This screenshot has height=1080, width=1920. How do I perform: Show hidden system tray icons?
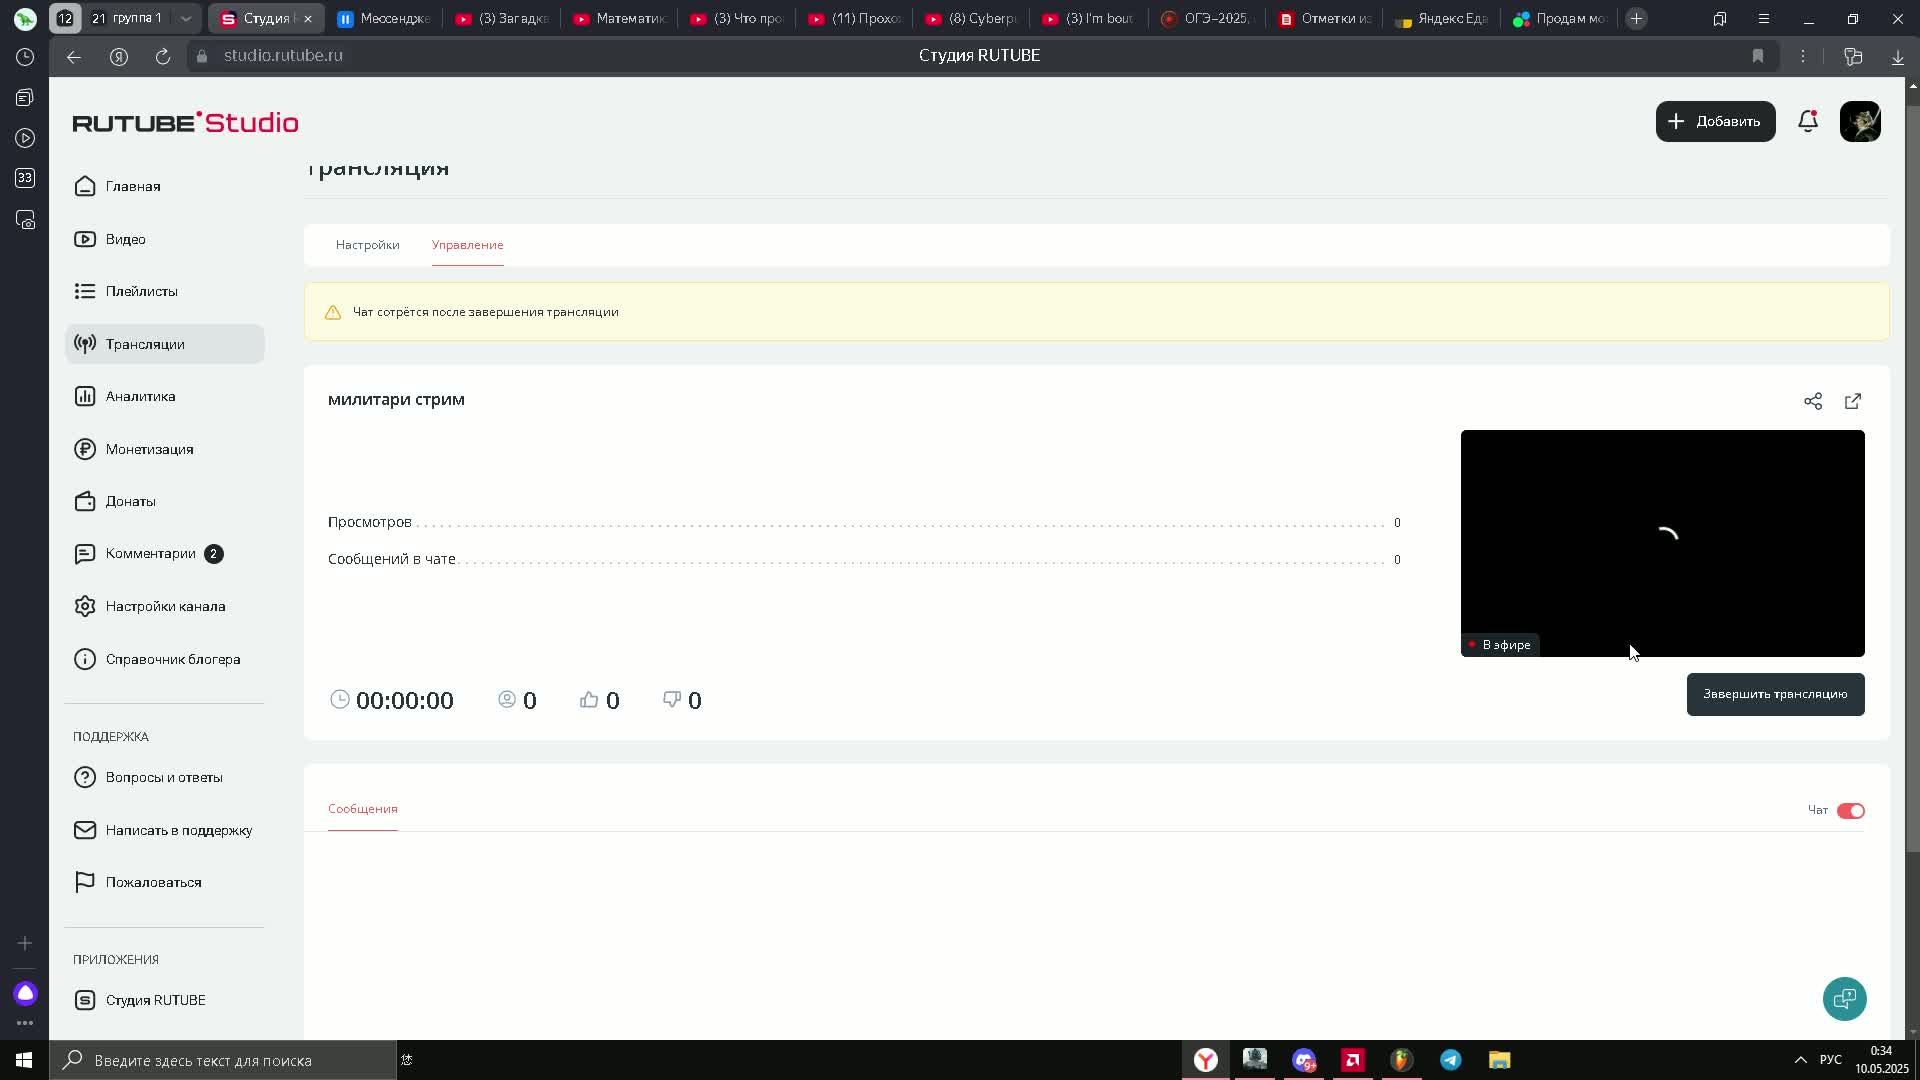(1800, 1060)
